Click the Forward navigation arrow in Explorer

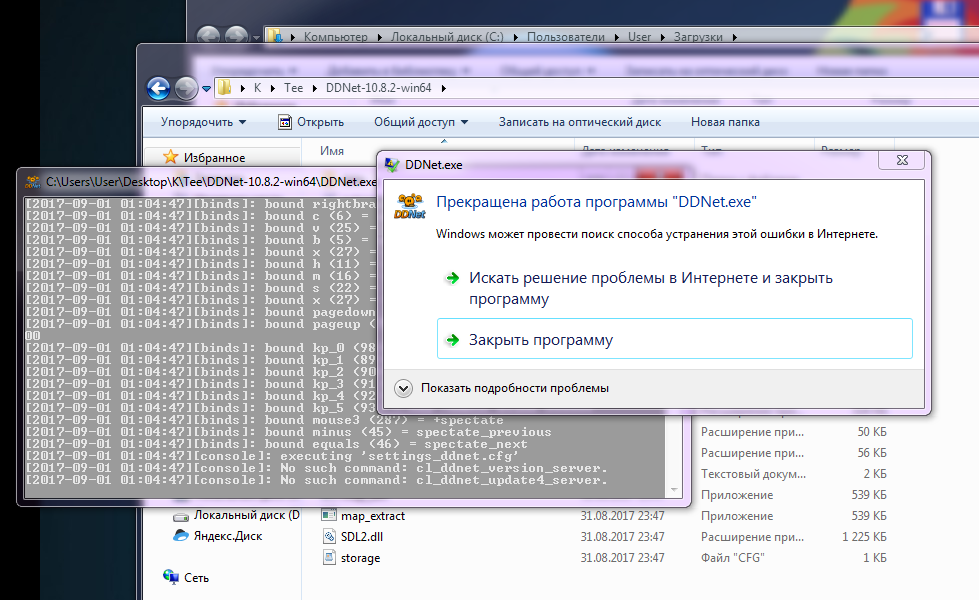coord(185,88)
